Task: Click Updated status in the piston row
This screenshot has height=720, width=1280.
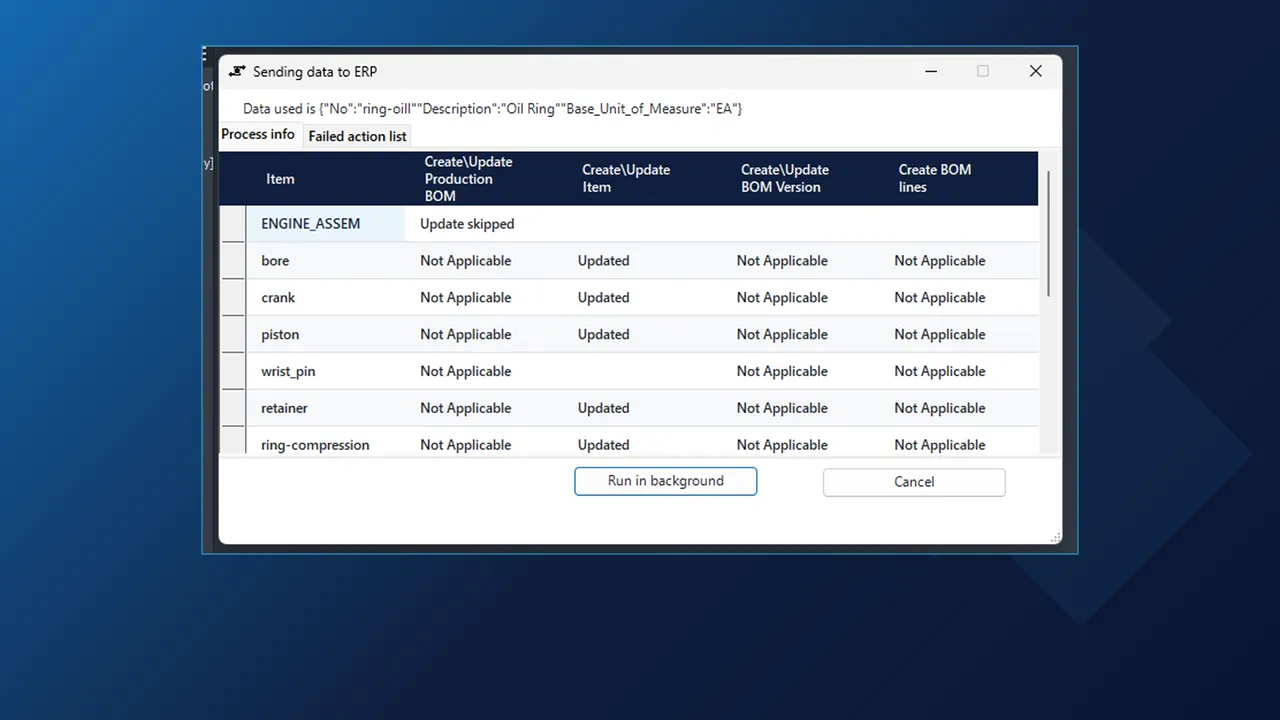Action: pyautogui.click(x=603, y=335)
